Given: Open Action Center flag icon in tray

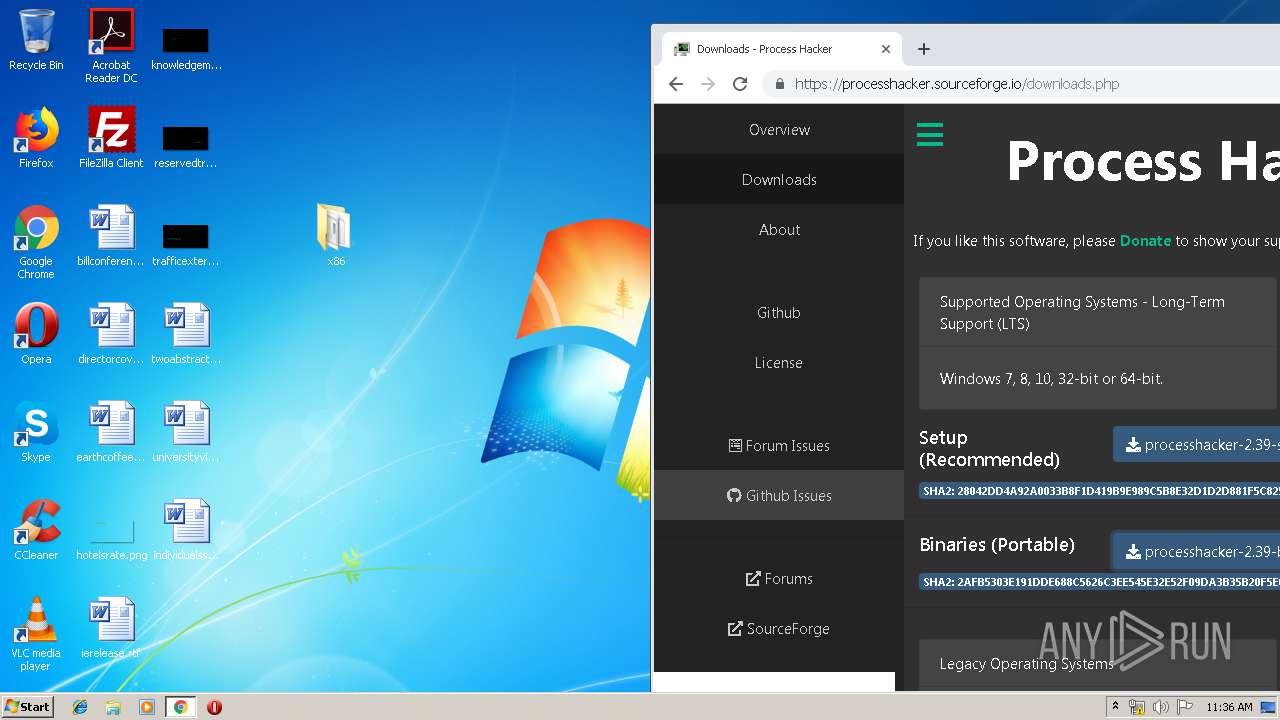Looking at the screenshot, I should point(1183,707).
